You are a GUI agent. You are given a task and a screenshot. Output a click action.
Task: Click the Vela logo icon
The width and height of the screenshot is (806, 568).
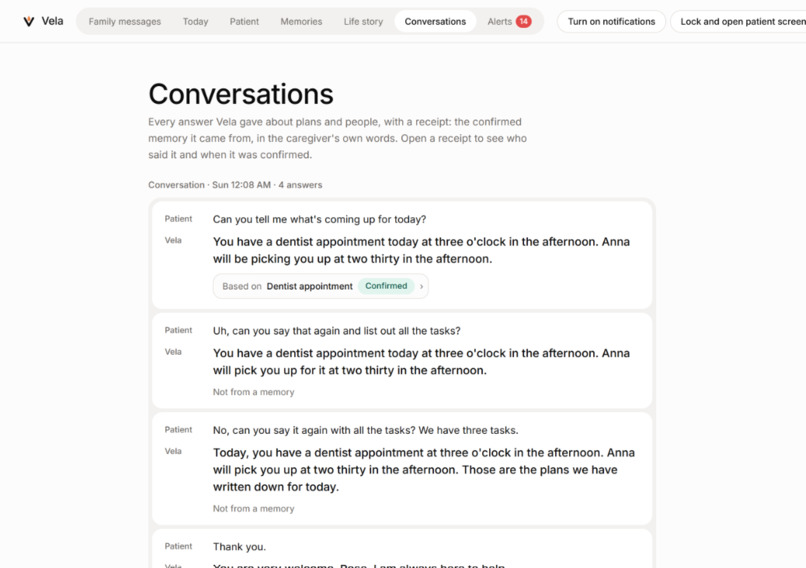(29, 22)
